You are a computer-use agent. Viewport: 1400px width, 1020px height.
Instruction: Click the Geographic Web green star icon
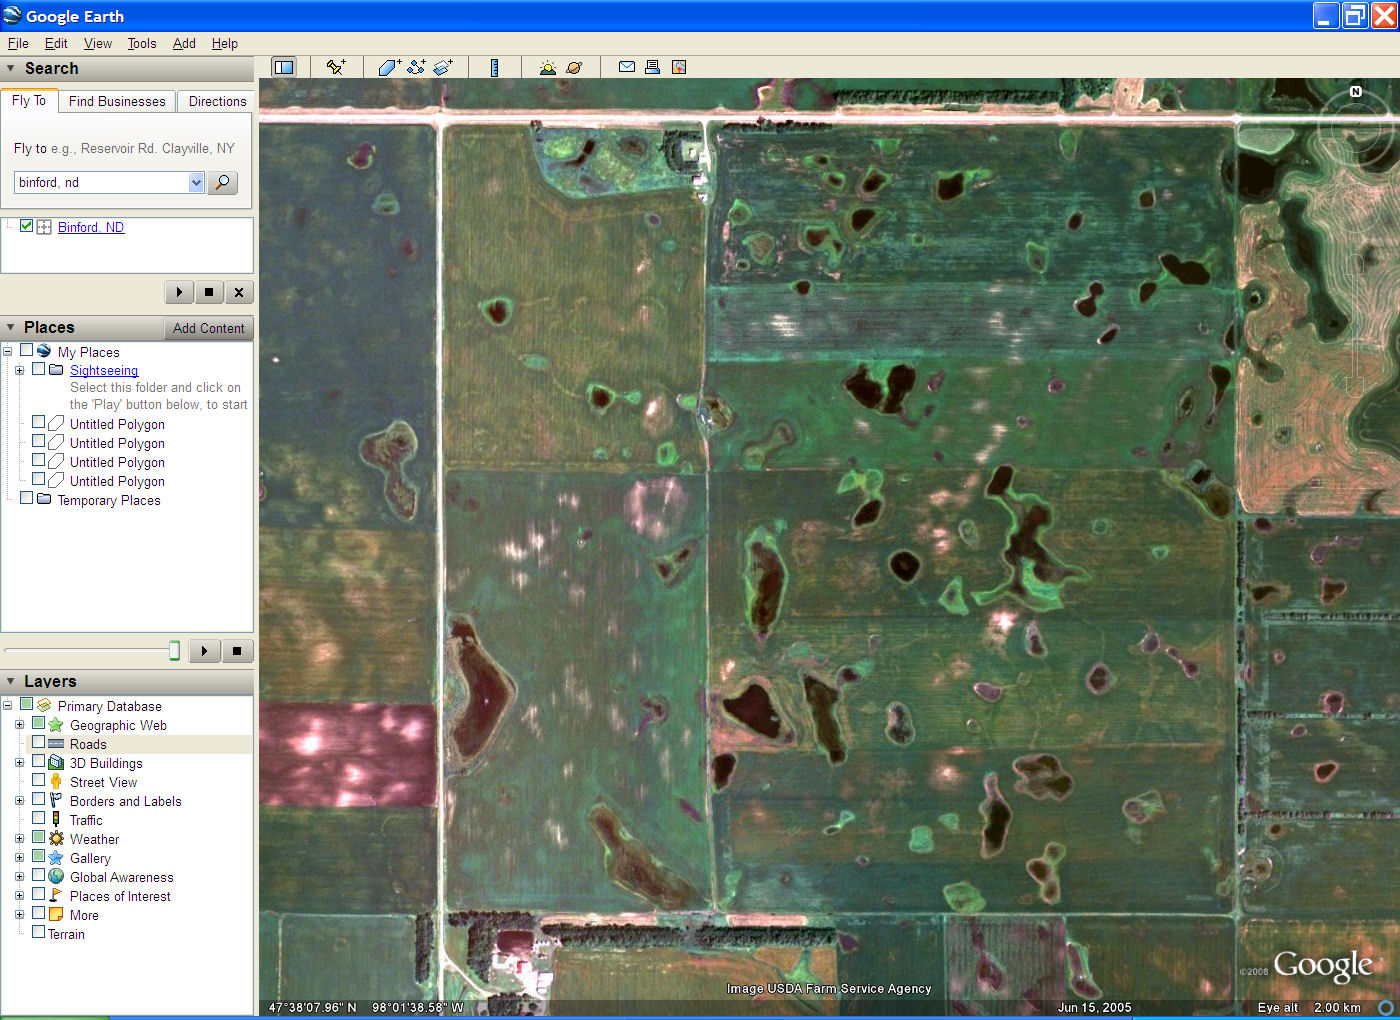point(56,725)
